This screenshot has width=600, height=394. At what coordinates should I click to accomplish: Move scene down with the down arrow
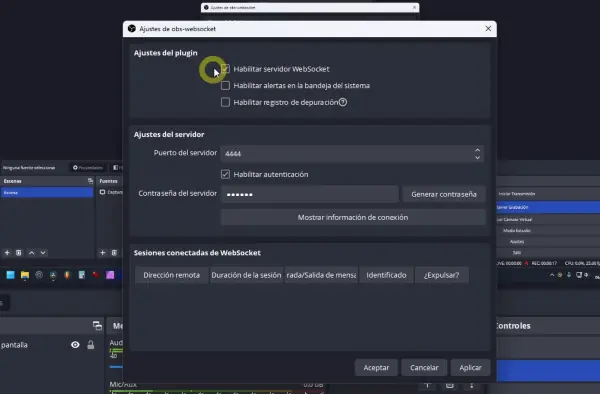click(43, 252)
